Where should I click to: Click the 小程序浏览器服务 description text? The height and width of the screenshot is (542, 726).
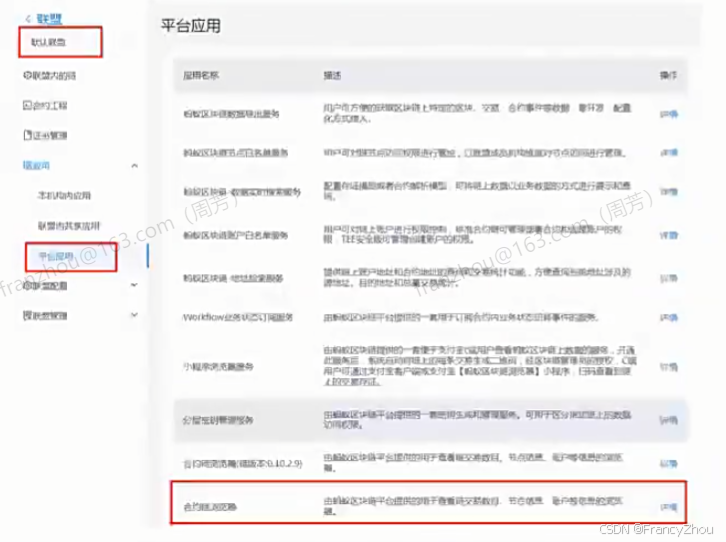click(480, 366)
